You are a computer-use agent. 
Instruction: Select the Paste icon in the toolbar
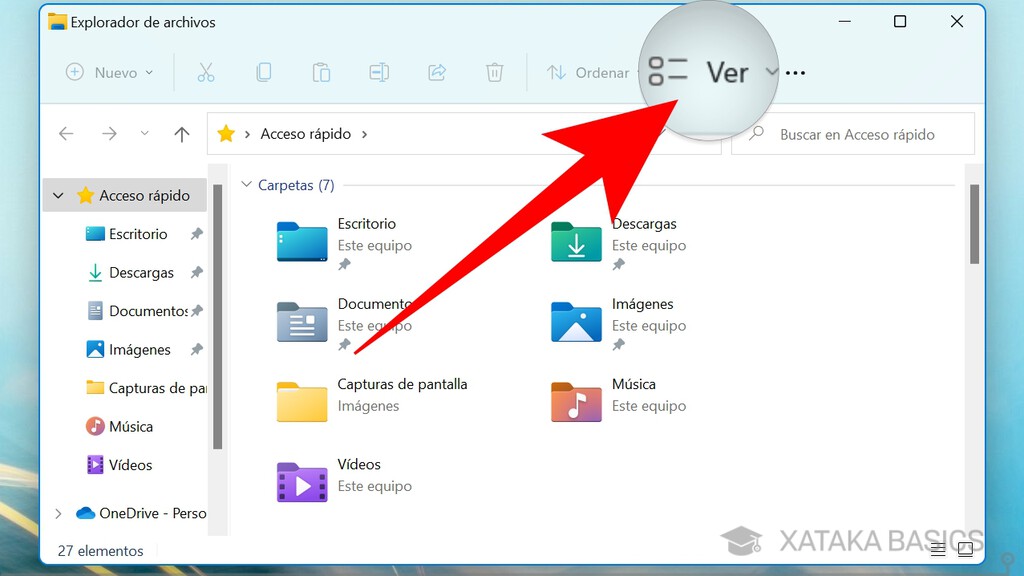[x=320, y=72]
